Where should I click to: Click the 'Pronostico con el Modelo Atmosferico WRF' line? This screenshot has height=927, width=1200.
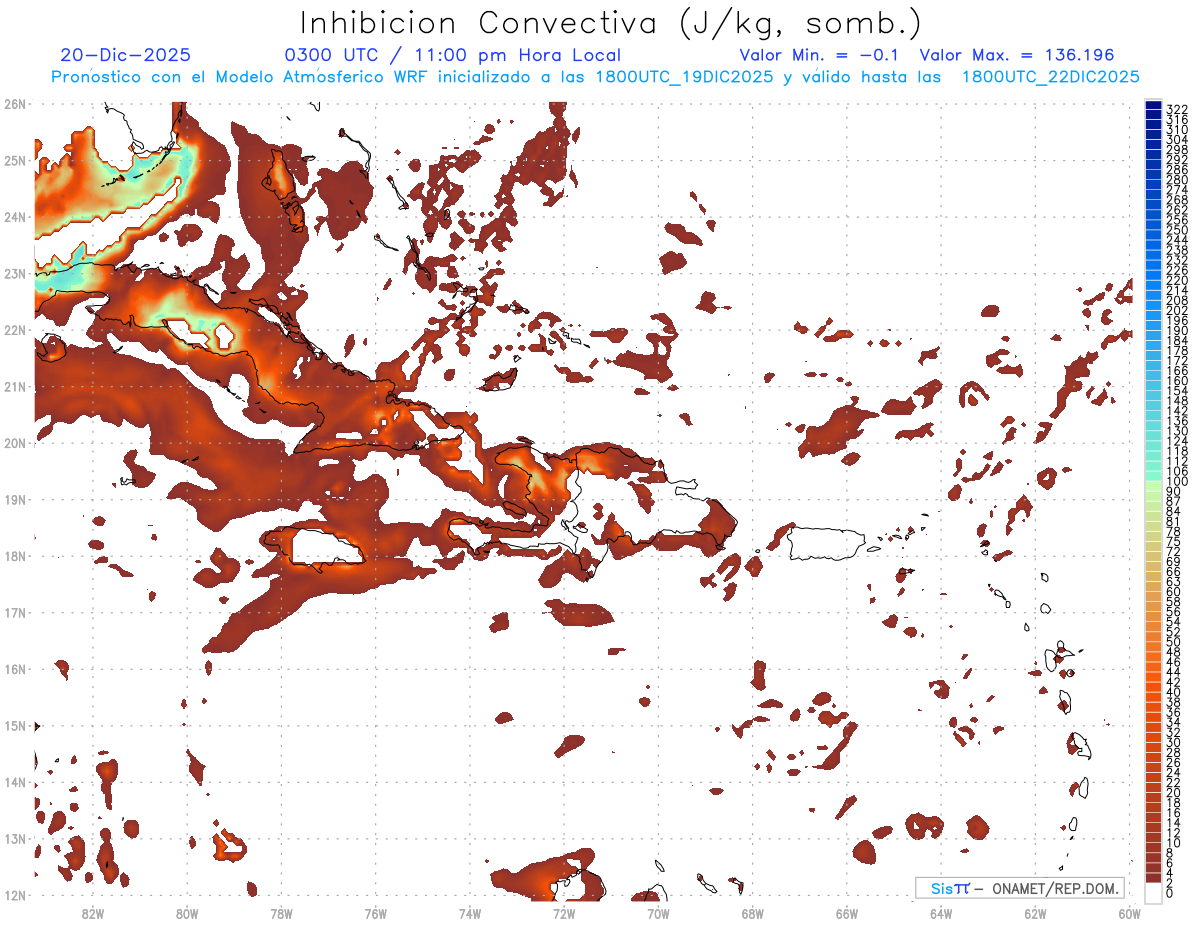click(x=595, y=77)
